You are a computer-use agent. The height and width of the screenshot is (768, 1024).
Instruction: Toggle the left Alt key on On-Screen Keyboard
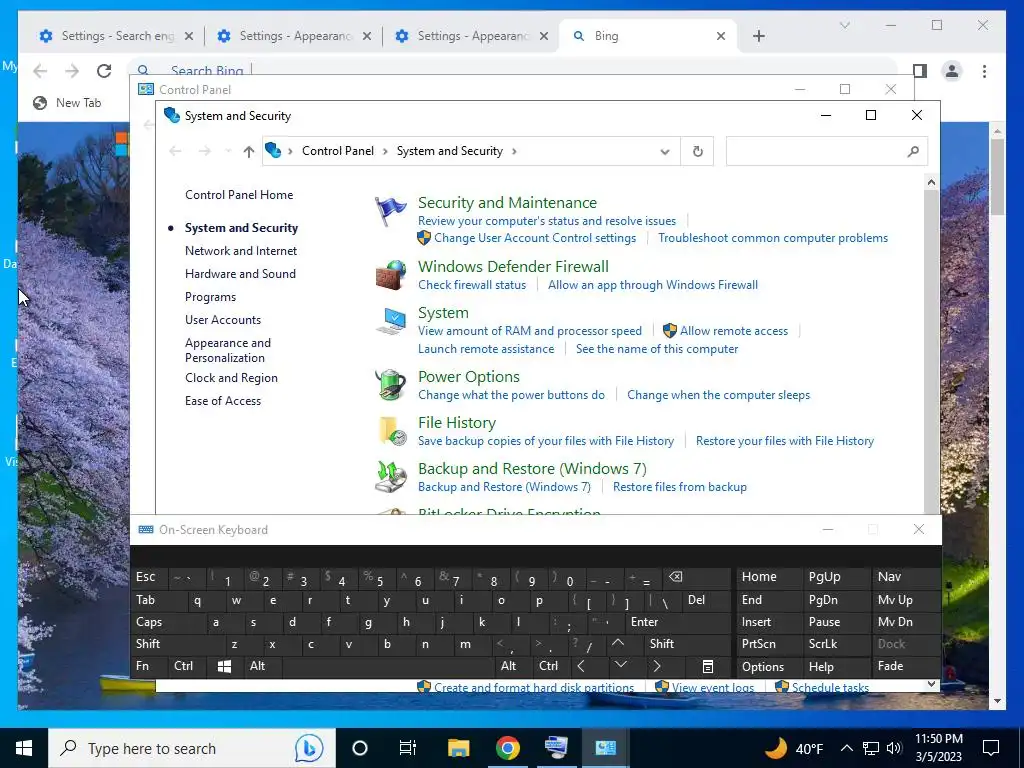pyautogui.click(x=263, y=666)
